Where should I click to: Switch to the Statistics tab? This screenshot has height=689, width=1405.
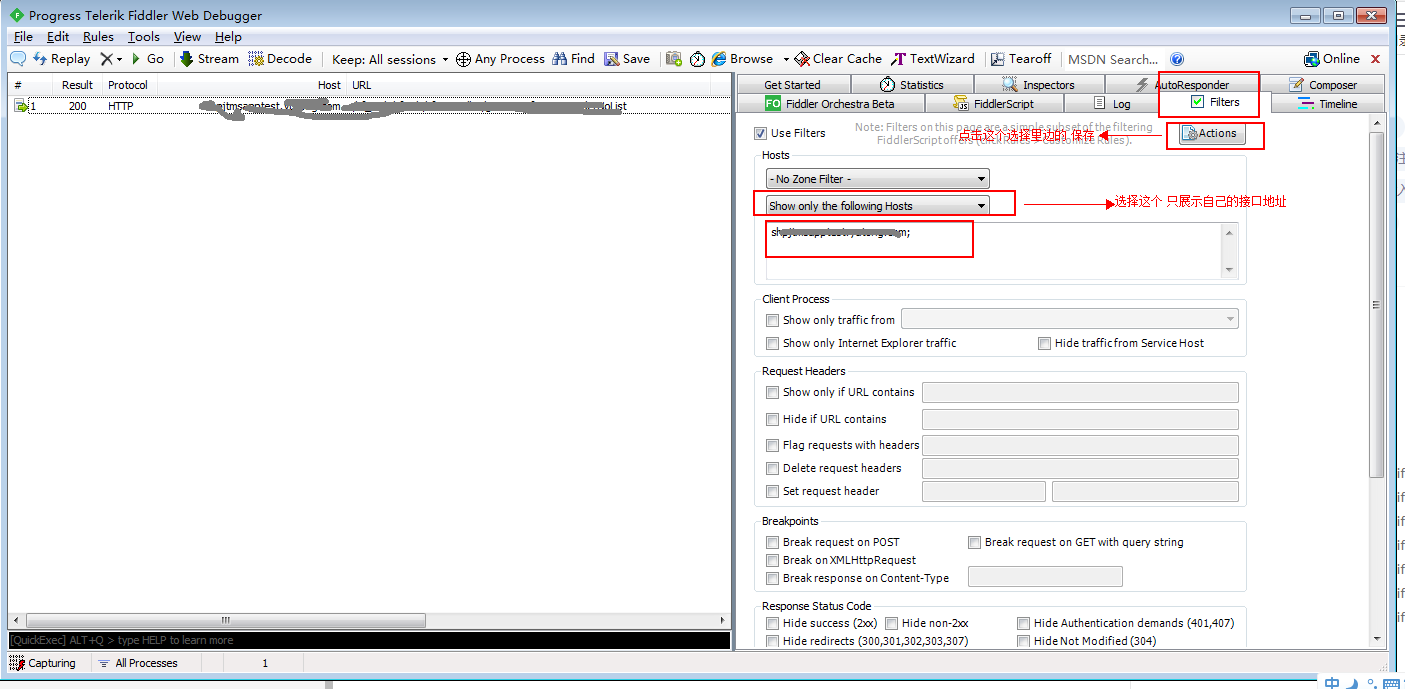911,85
